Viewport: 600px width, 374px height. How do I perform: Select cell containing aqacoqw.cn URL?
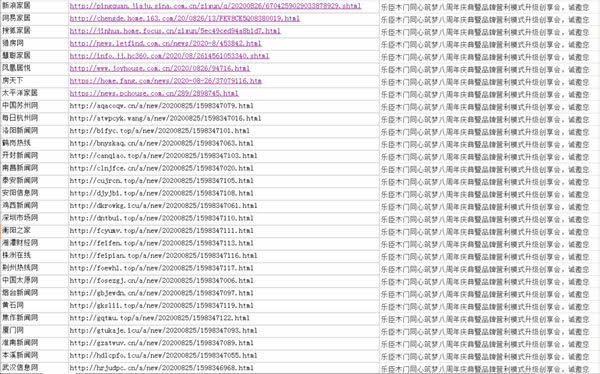click(224, 106)
